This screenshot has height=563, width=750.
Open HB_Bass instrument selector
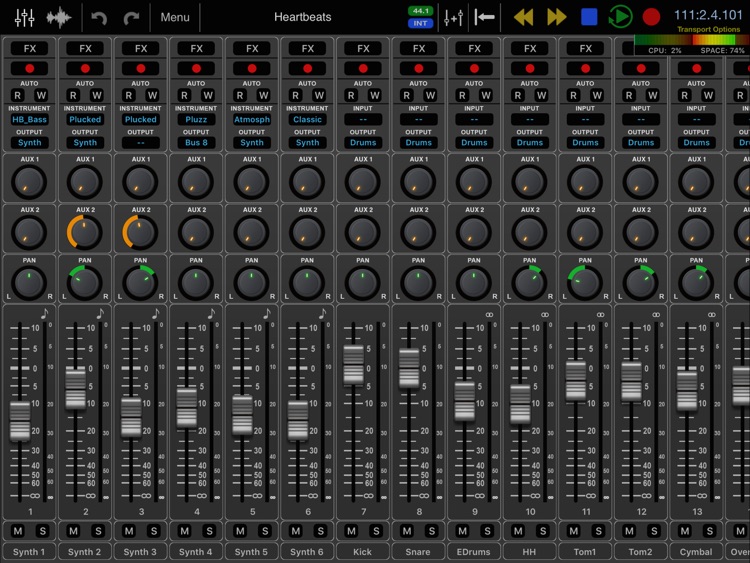click(x=30, y=119)
